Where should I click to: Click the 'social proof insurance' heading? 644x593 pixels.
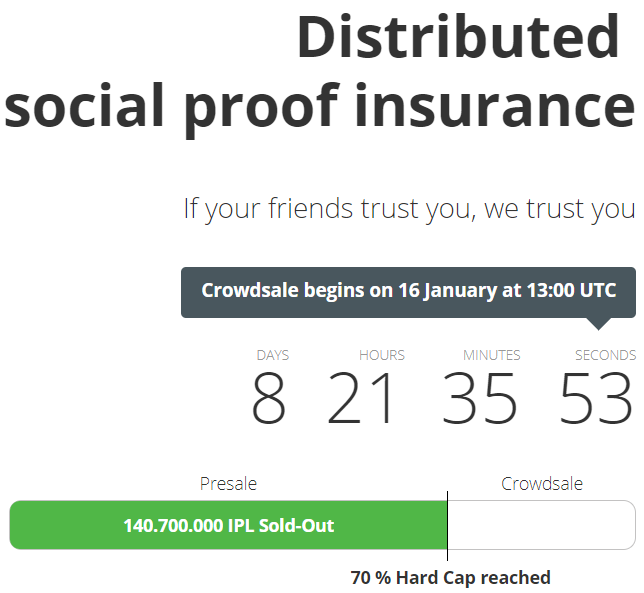coord(320,110)
